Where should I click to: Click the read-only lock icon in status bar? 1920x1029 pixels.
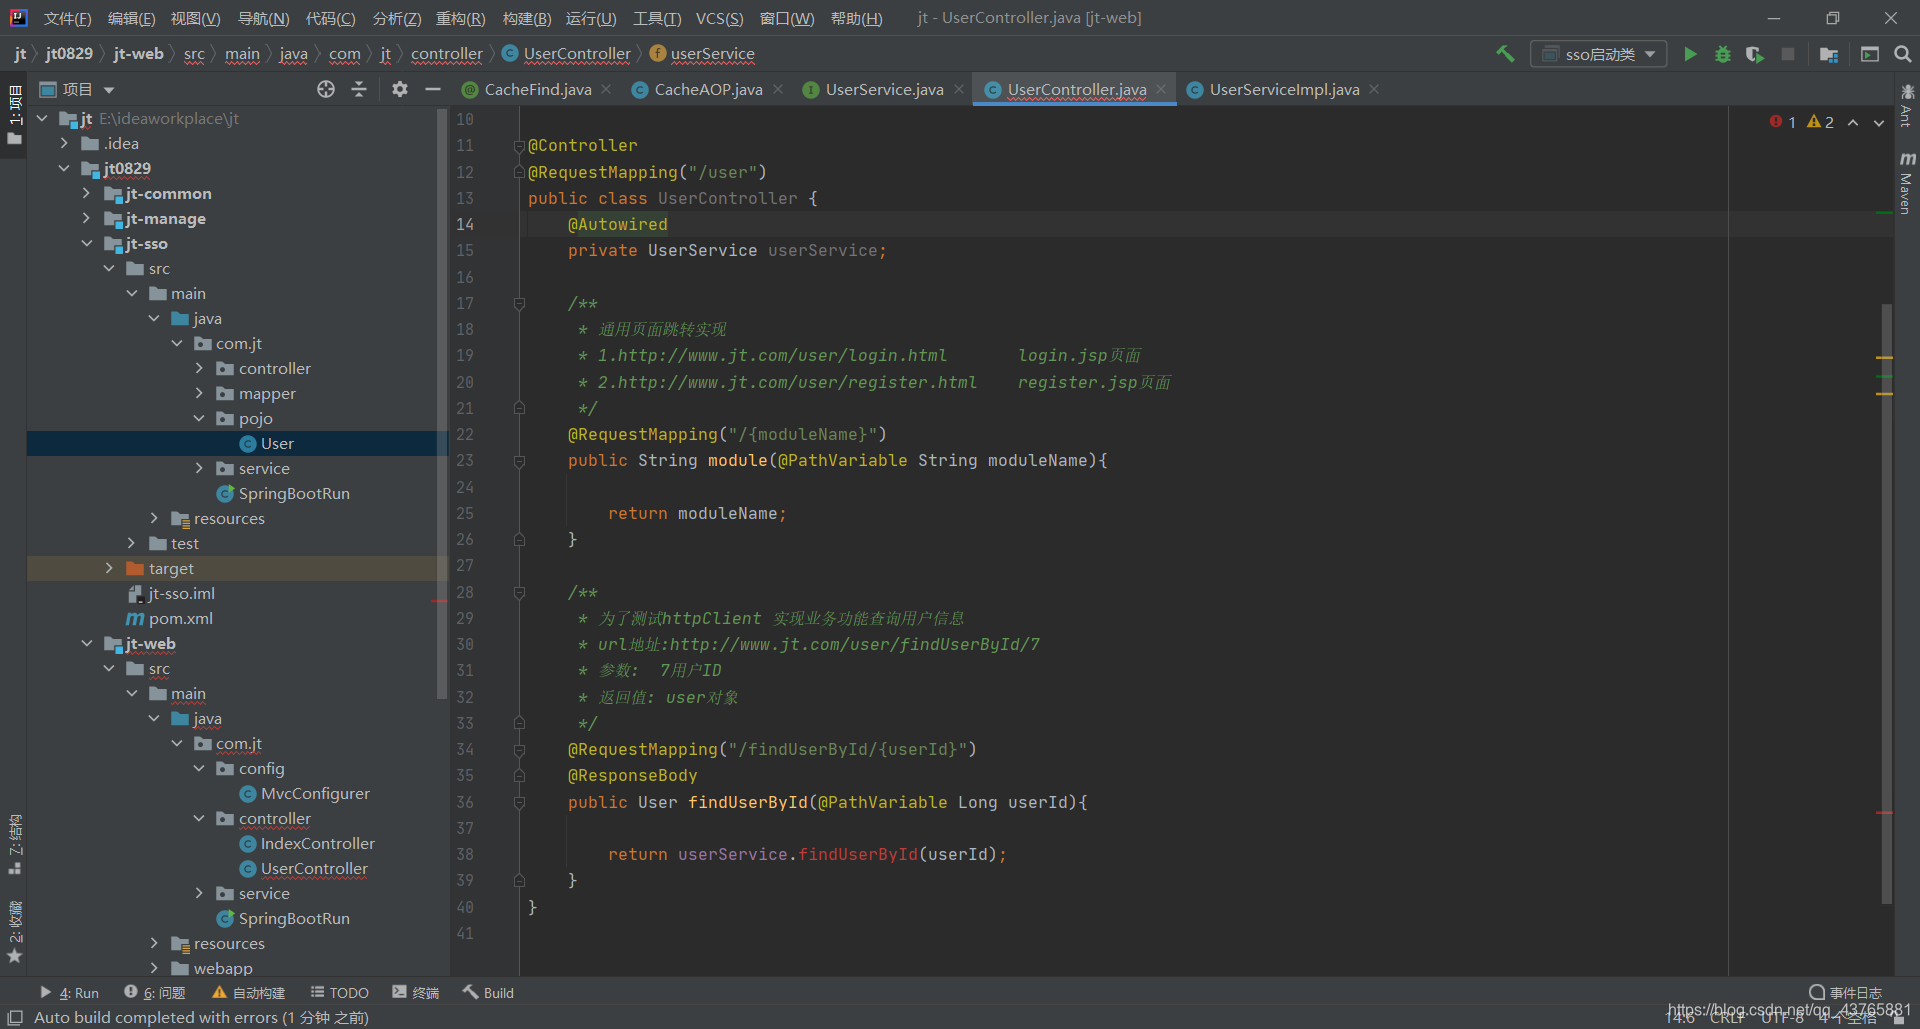point(1899,1019)
